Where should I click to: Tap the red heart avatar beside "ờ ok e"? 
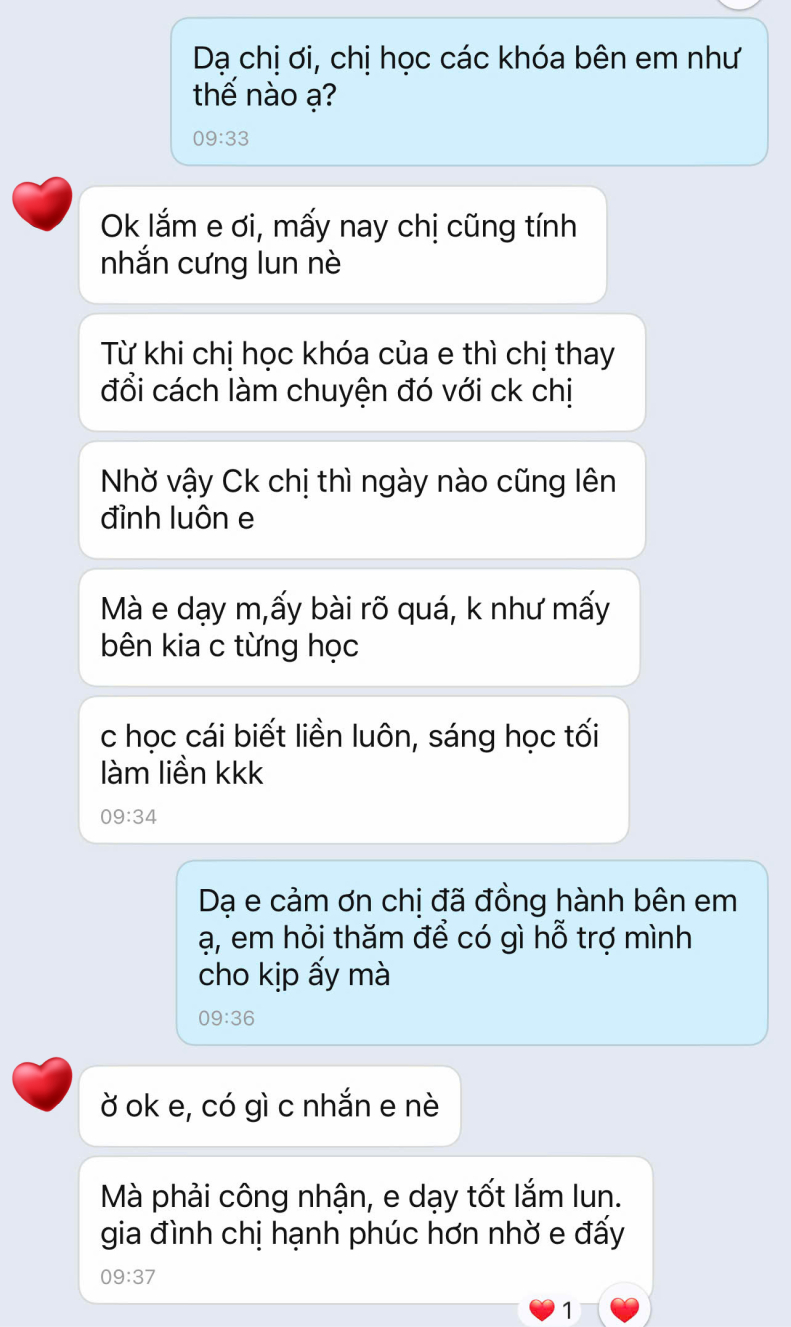point(42,1084)
